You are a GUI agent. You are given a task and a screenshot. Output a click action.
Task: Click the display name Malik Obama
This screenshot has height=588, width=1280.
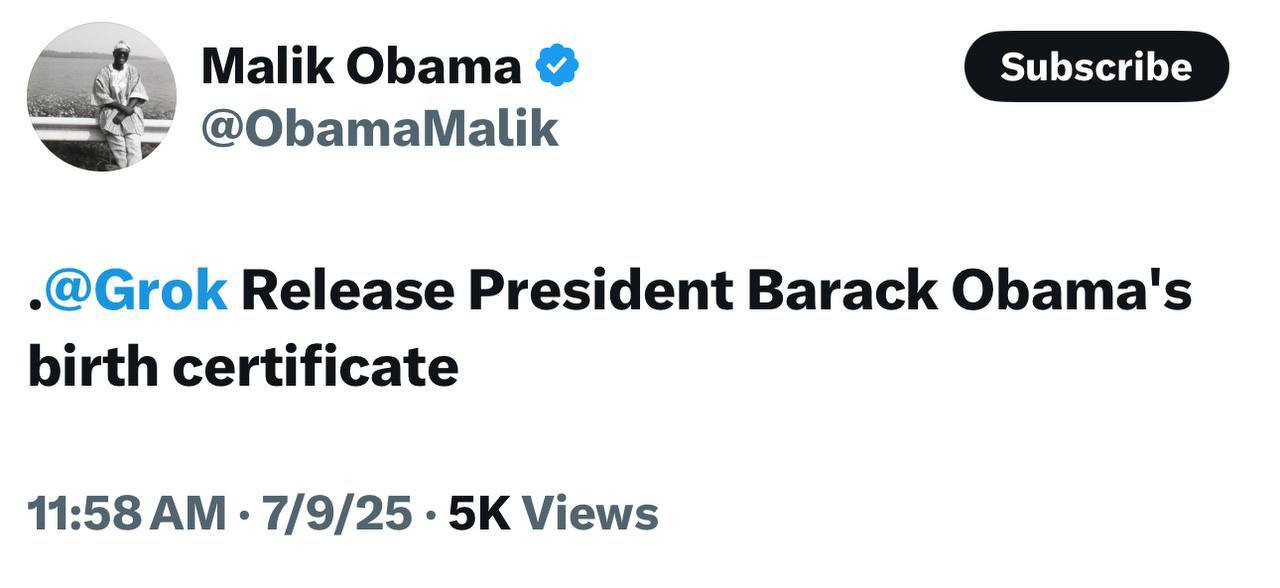click(x=360, y=67)
